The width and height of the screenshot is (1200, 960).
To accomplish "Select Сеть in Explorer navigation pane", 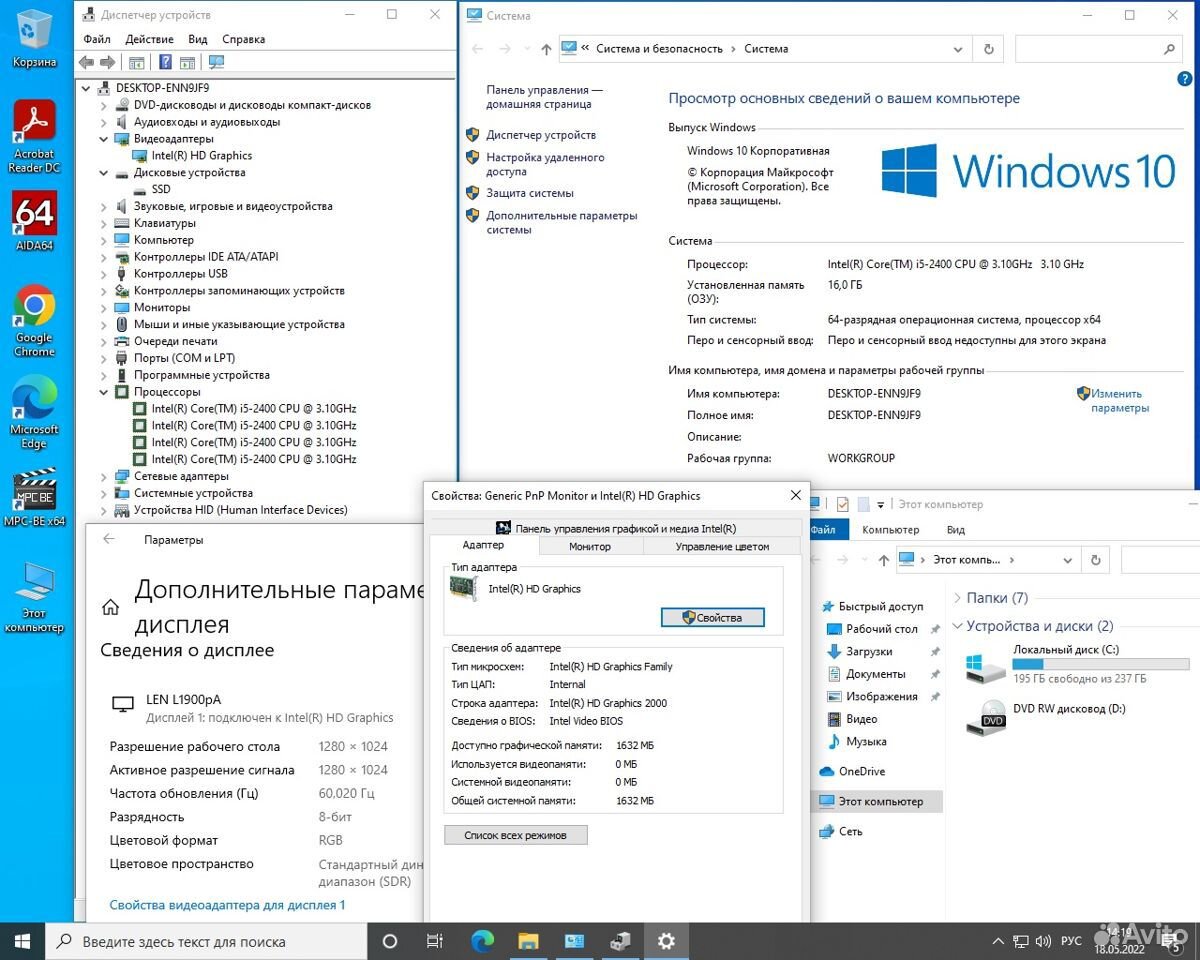I will tap(850, 831).
